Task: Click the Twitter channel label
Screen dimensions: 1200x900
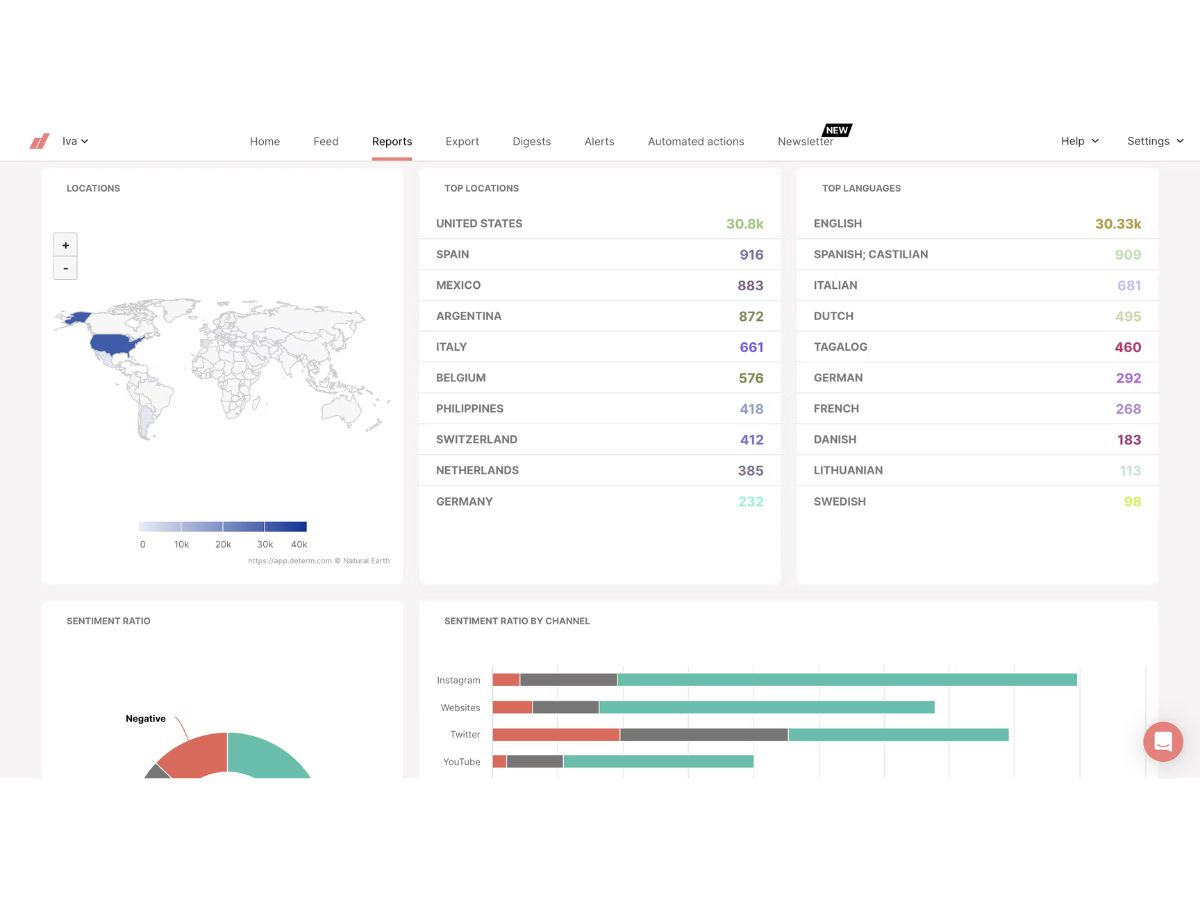Action: point(465,735)
